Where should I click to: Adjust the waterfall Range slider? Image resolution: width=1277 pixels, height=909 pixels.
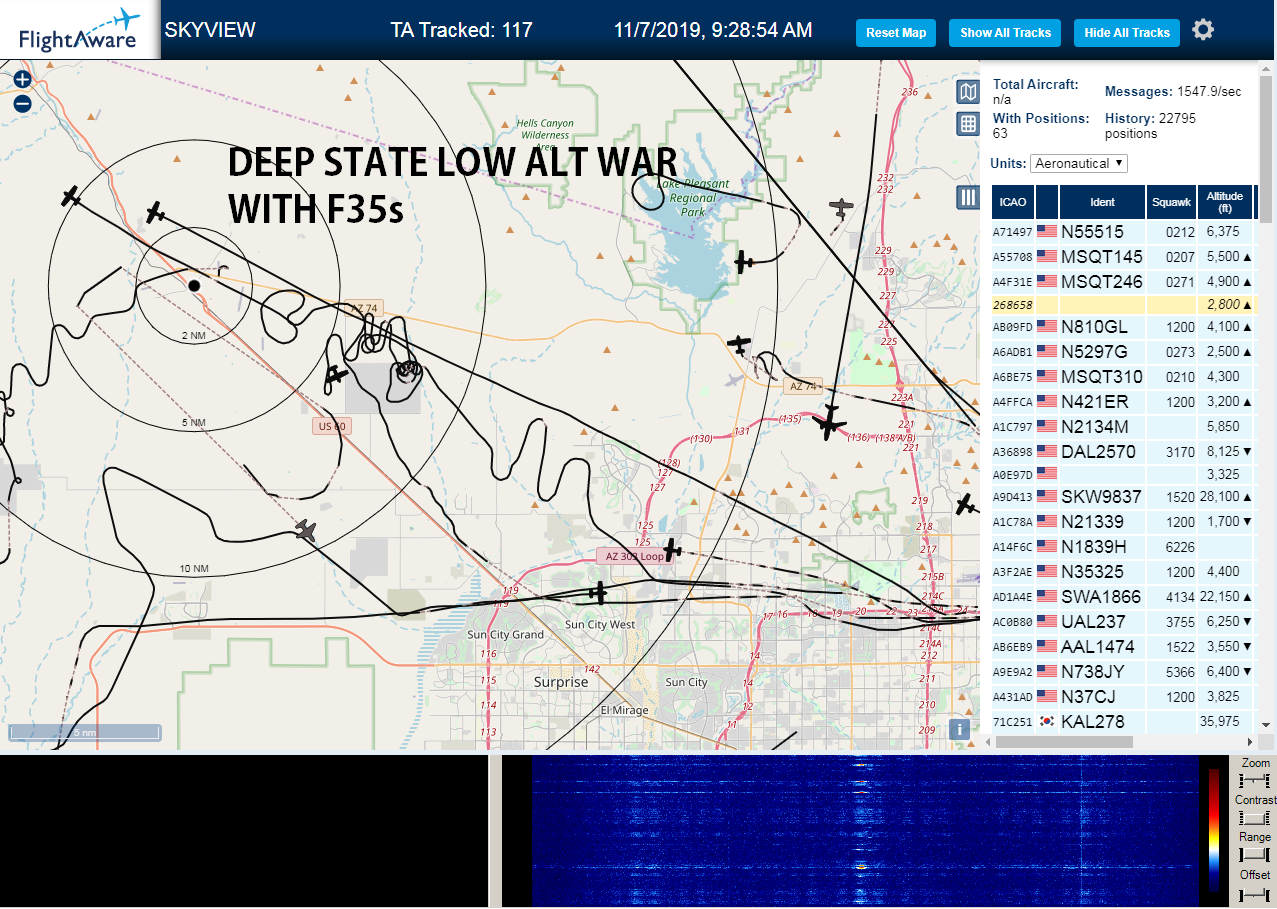[1254, 855]
